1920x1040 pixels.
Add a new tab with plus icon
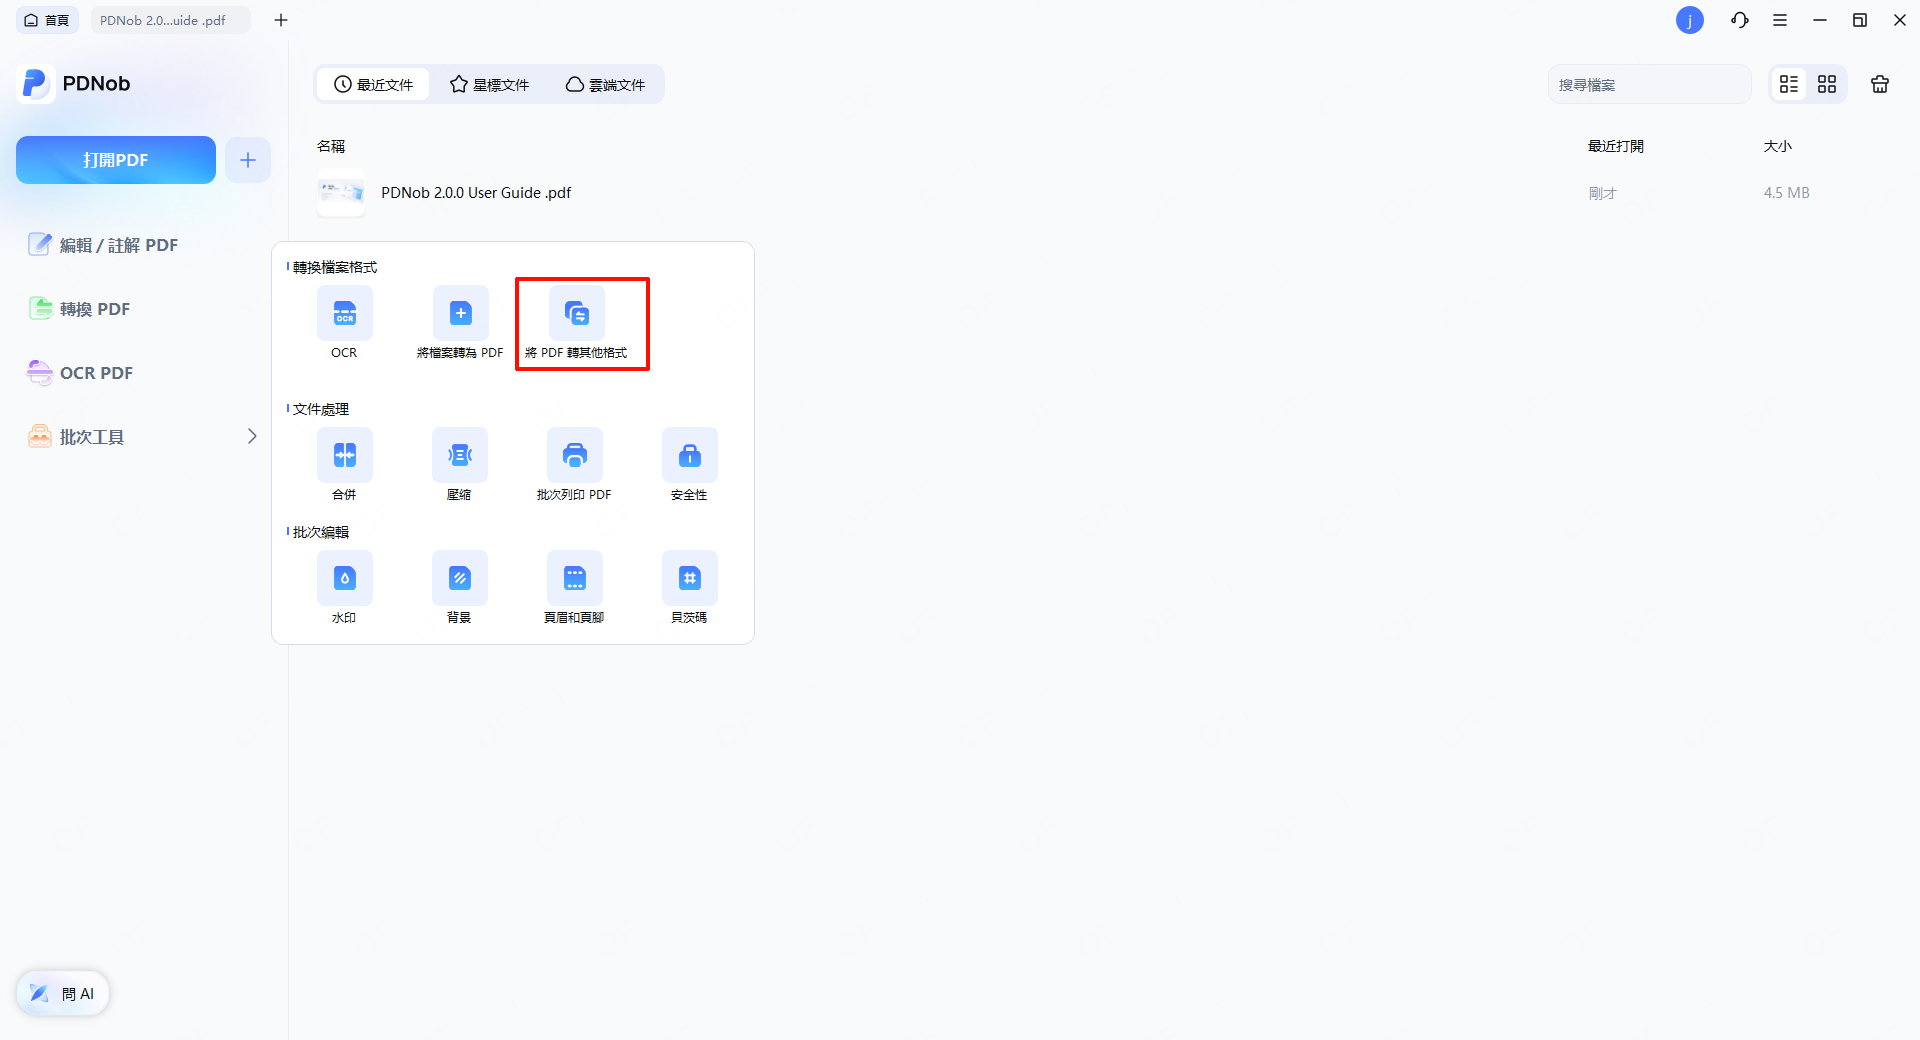[x=281, y=20]
